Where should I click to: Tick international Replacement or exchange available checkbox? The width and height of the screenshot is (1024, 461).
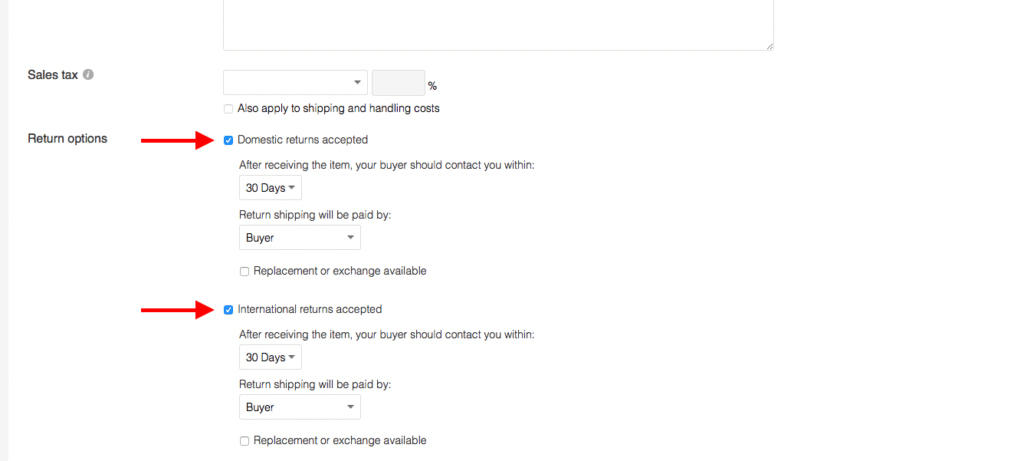coord(245,441)
